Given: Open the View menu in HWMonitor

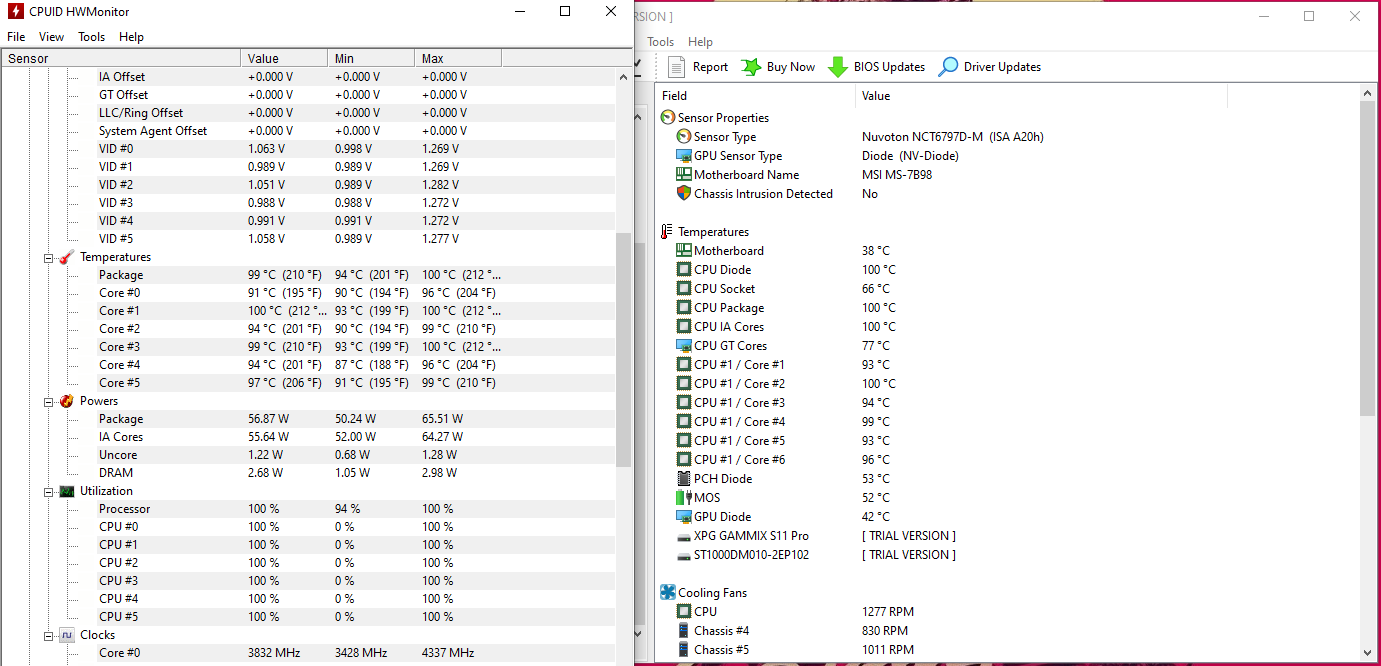Looking at the screenshot, I should click(51, 37).
